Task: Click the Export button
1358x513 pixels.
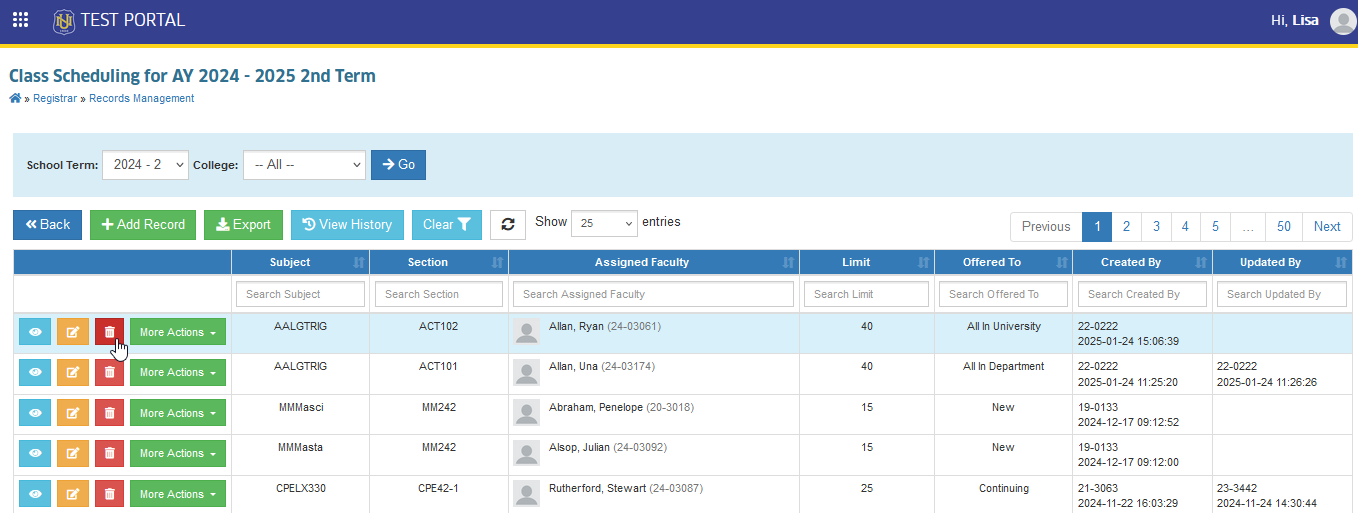Action: (x=243, y=225)
